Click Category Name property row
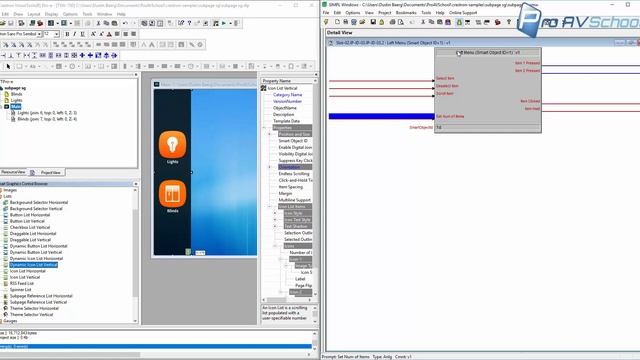 288,95
